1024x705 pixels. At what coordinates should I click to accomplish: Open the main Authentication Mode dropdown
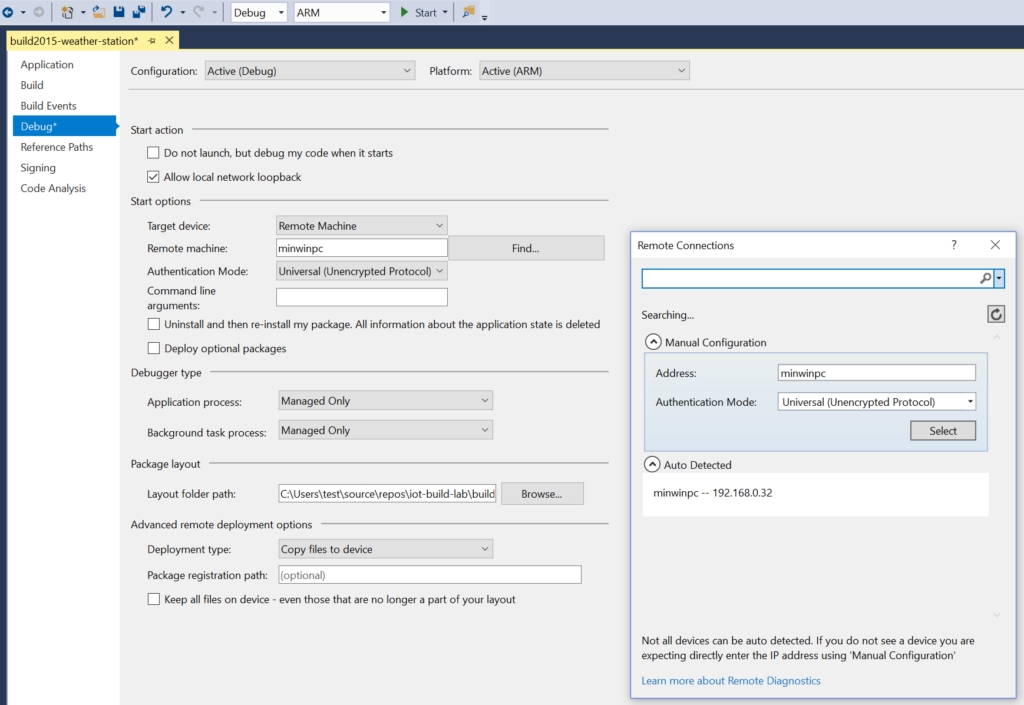coord(362,271)
